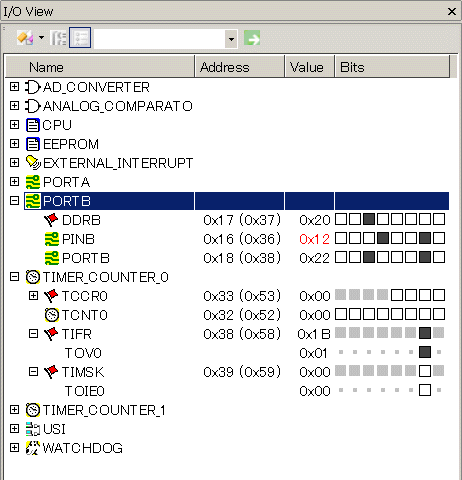The width and height of the screenshot is (462, 480).
Task: Select the TCNT0 tree row label
Action: click(x=85, y=315)
